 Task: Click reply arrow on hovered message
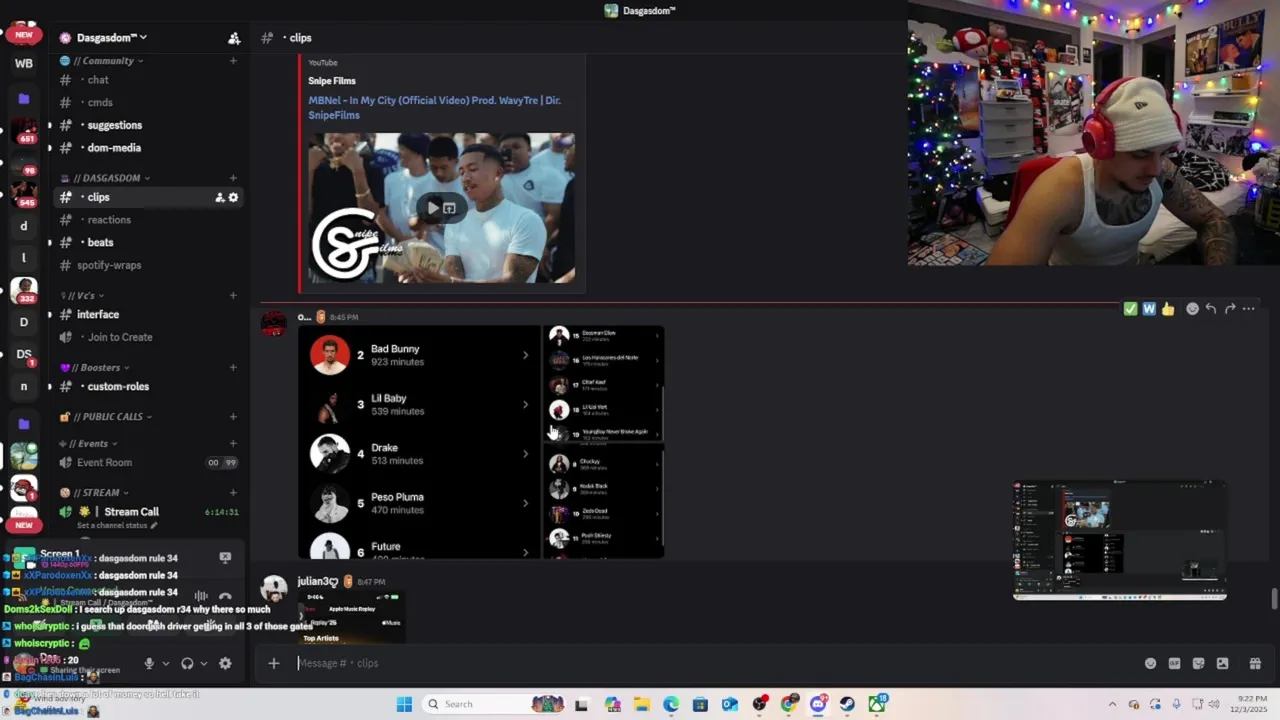[1211, 309]
